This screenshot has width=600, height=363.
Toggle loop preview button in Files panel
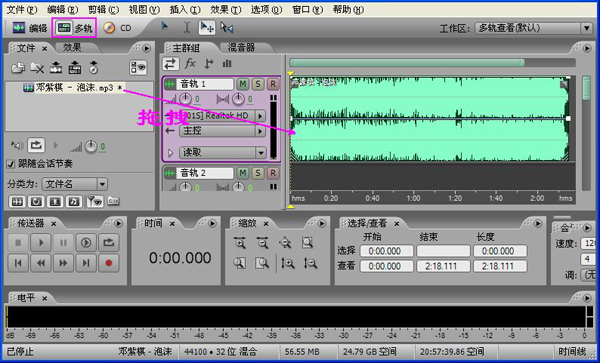(x=36, y=145)
